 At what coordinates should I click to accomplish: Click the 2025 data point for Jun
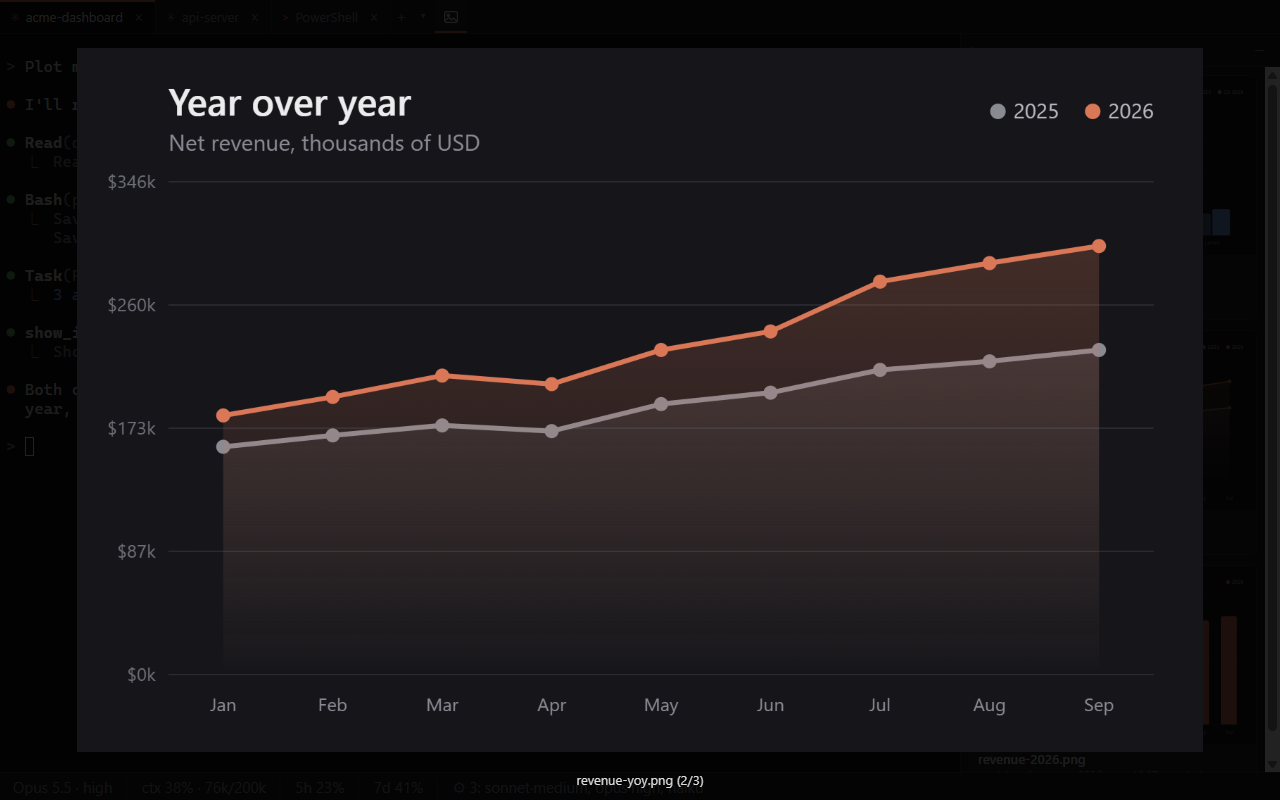[770, 393]
